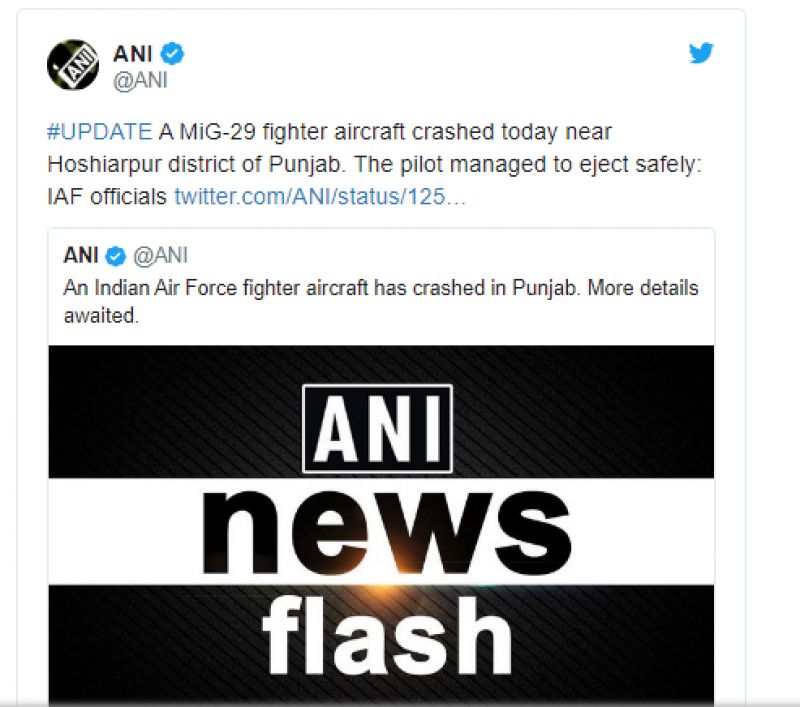Select the ANI author name in the quoted tweet
The image size is (800, 707).
tap(82, 256)
